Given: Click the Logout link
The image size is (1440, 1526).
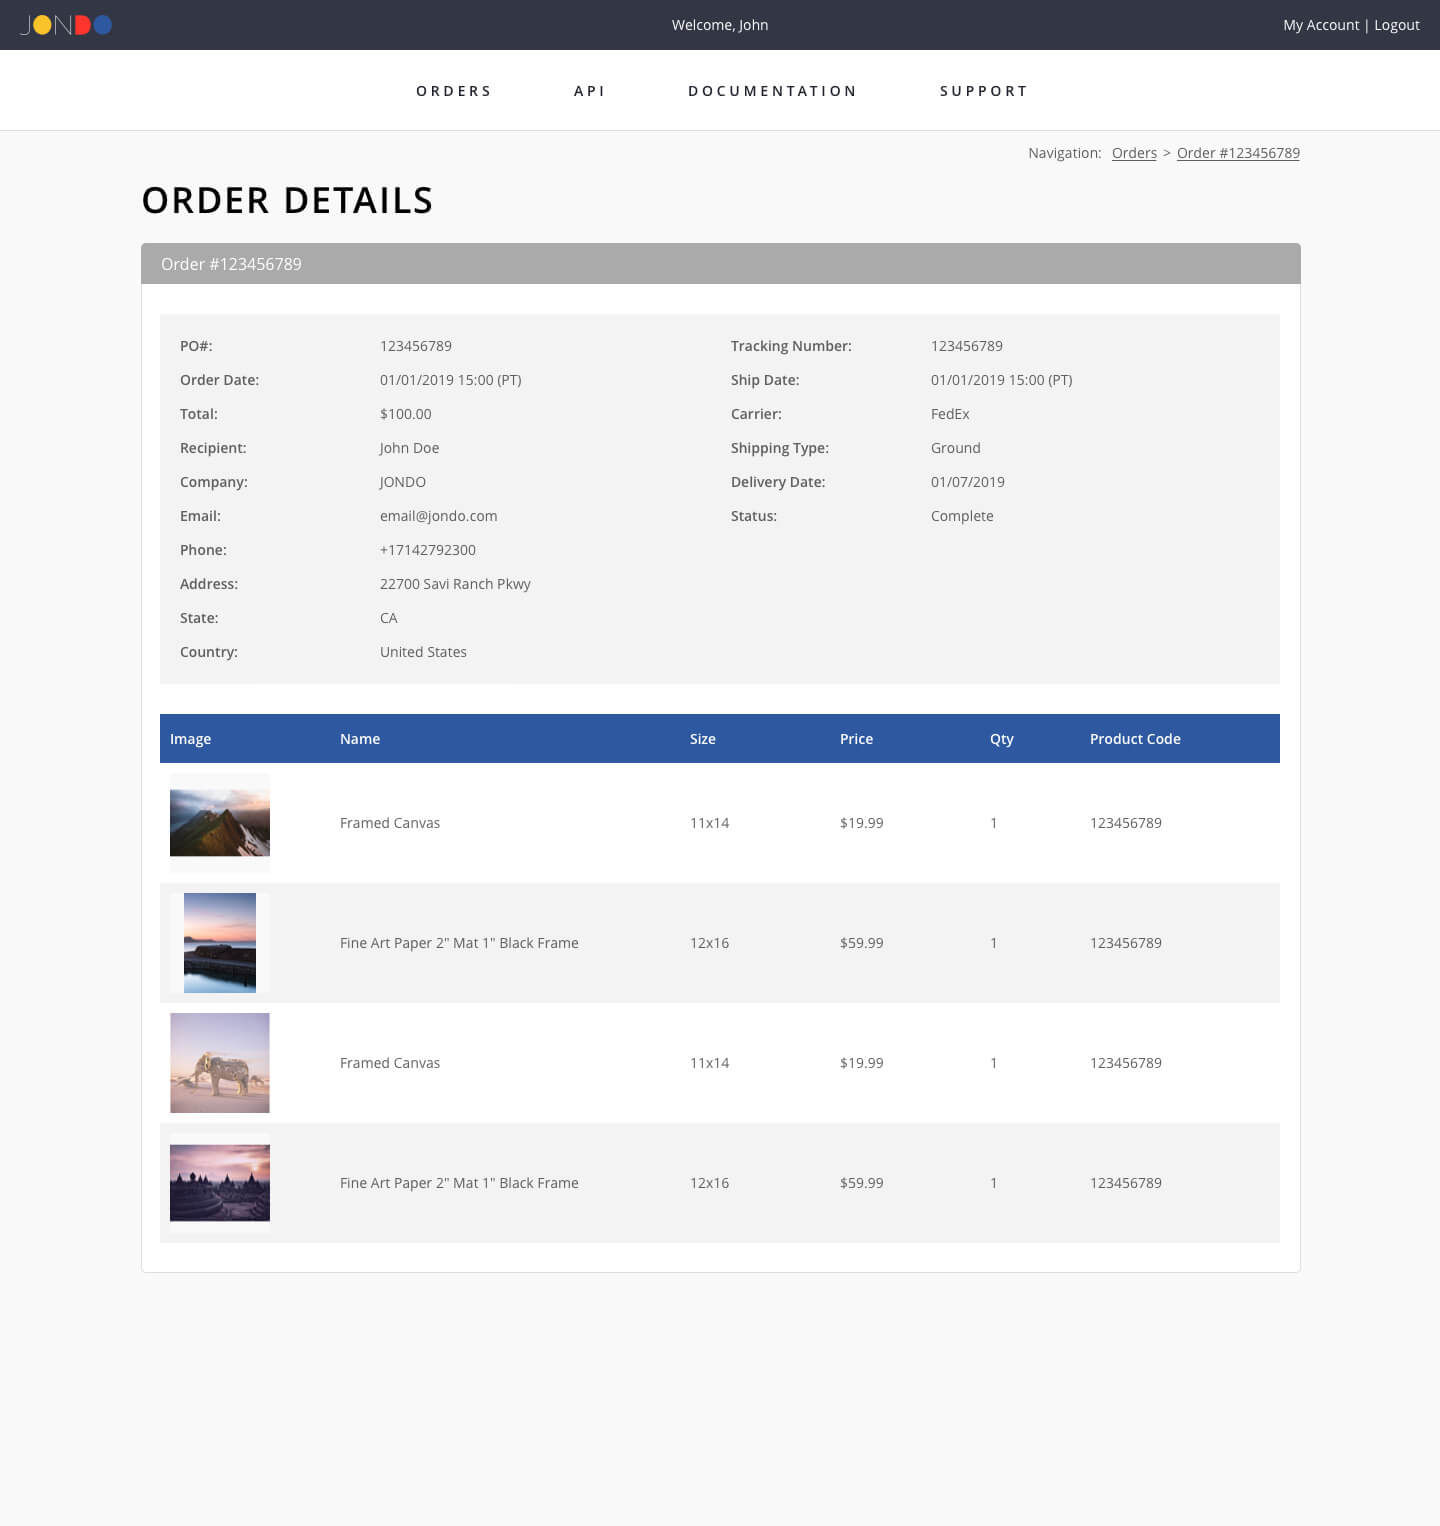Looking at the screenshot, I should tap(1397, 25).
